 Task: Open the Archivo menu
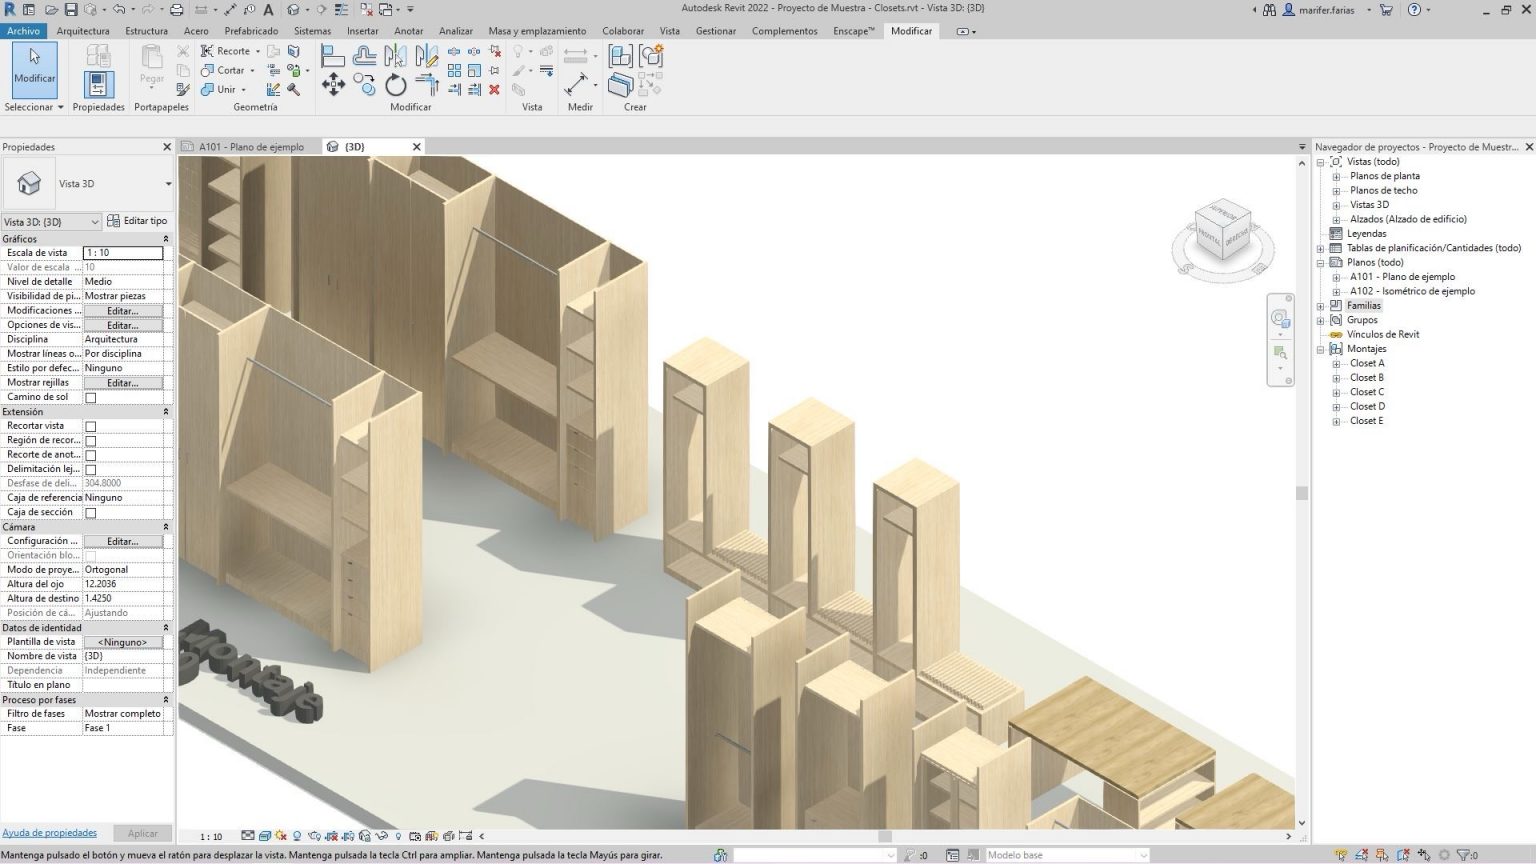(22, 31)
